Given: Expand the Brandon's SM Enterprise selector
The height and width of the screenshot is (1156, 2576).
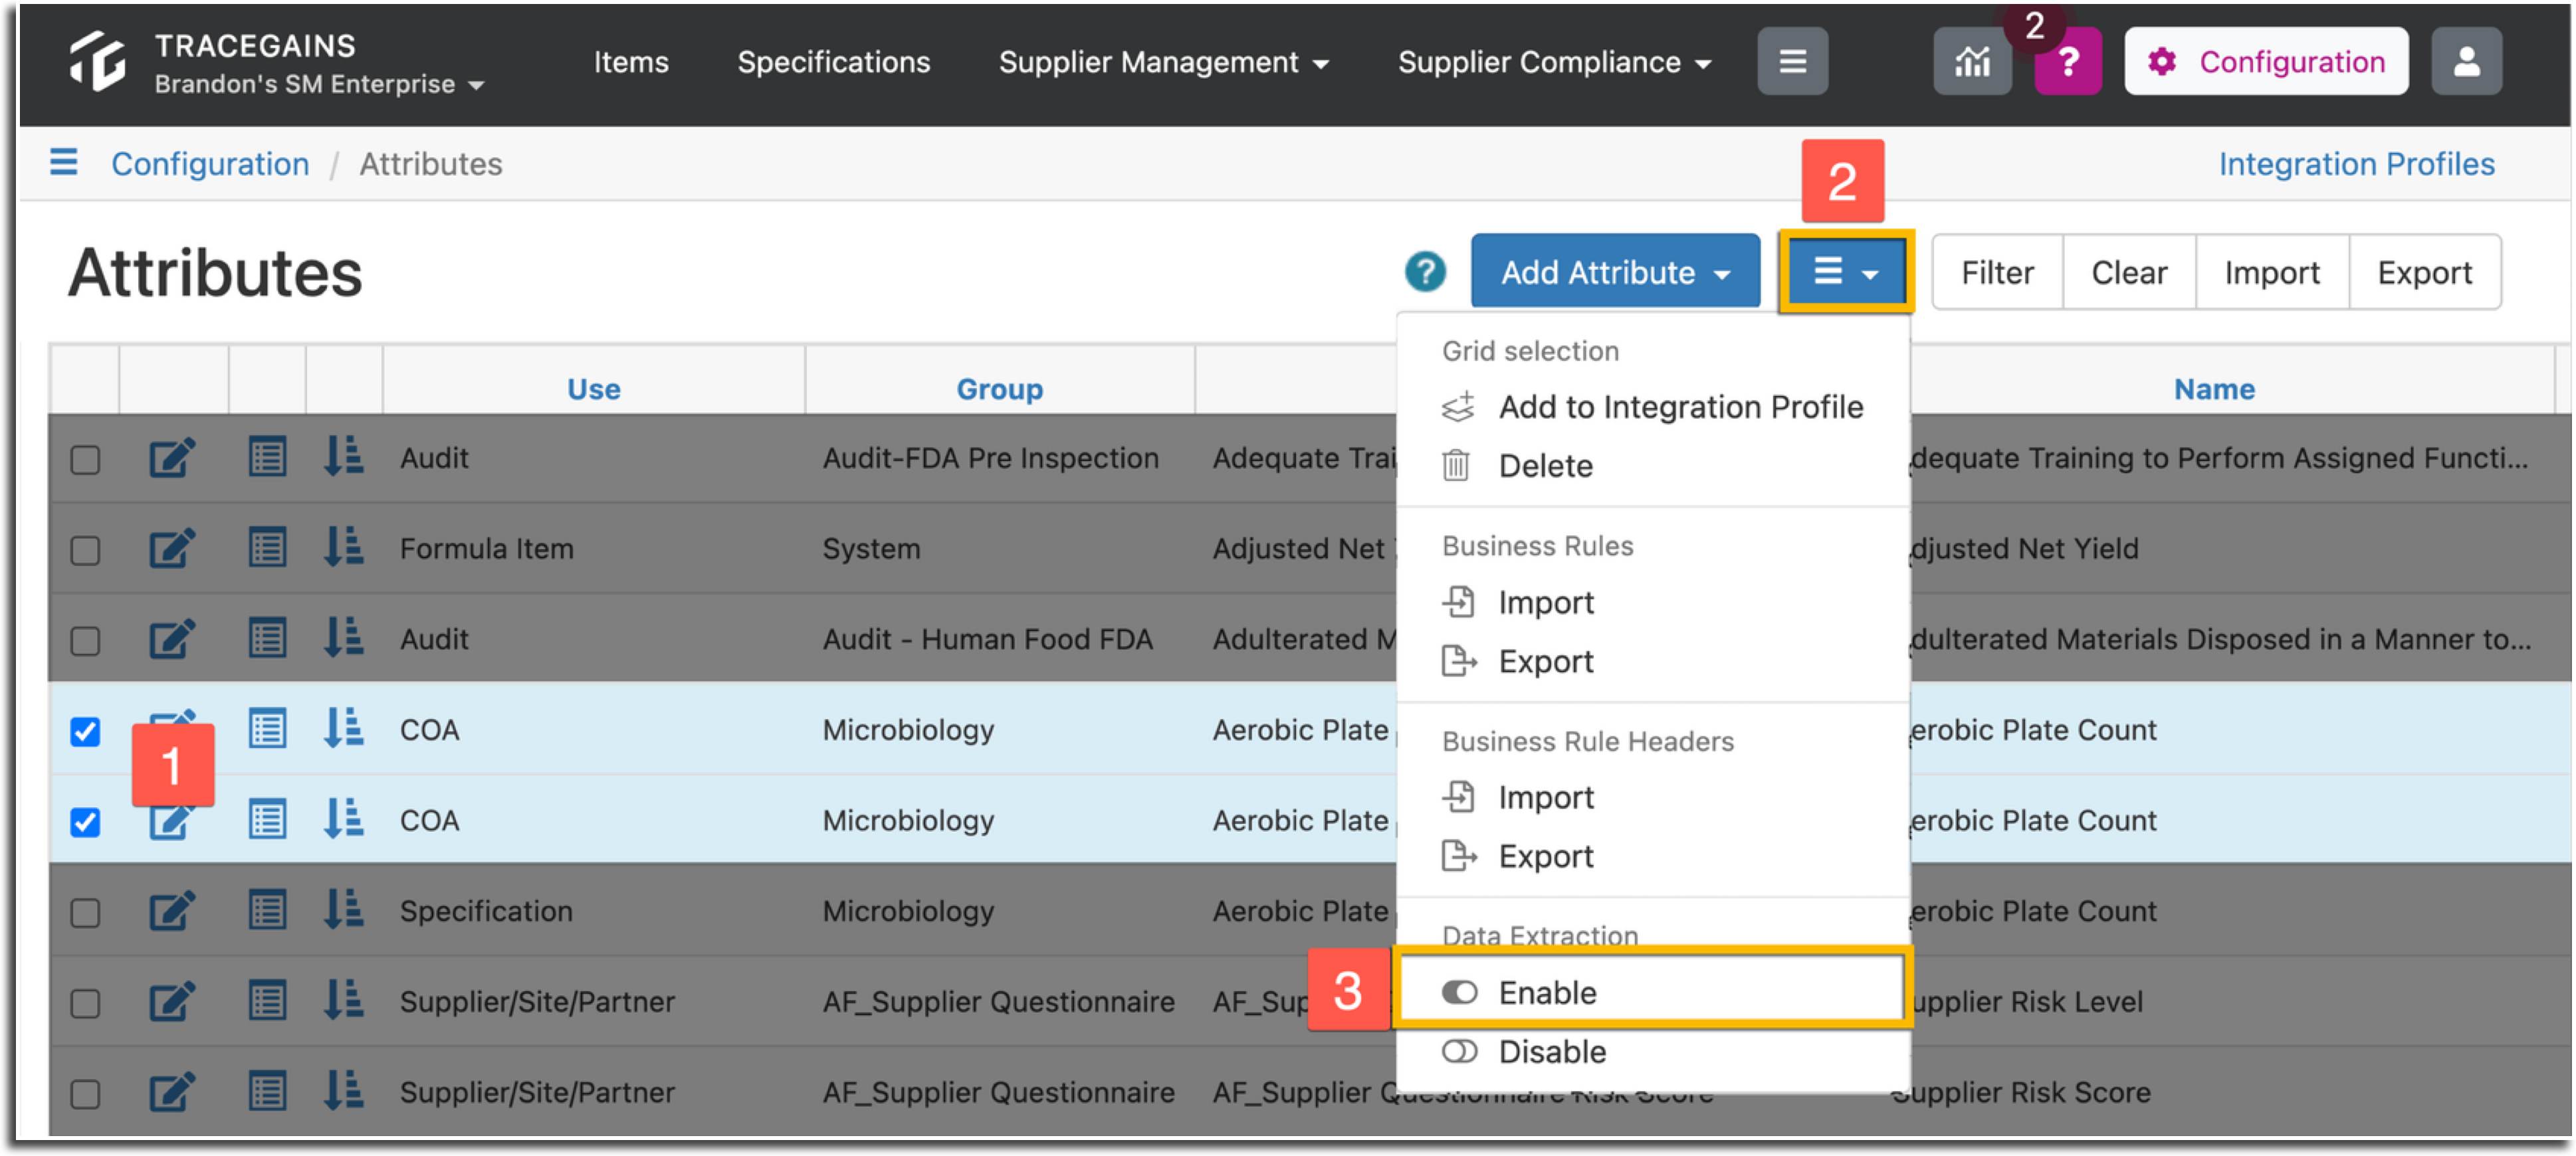Looking at the screenshot, I should tap(318, 84).
